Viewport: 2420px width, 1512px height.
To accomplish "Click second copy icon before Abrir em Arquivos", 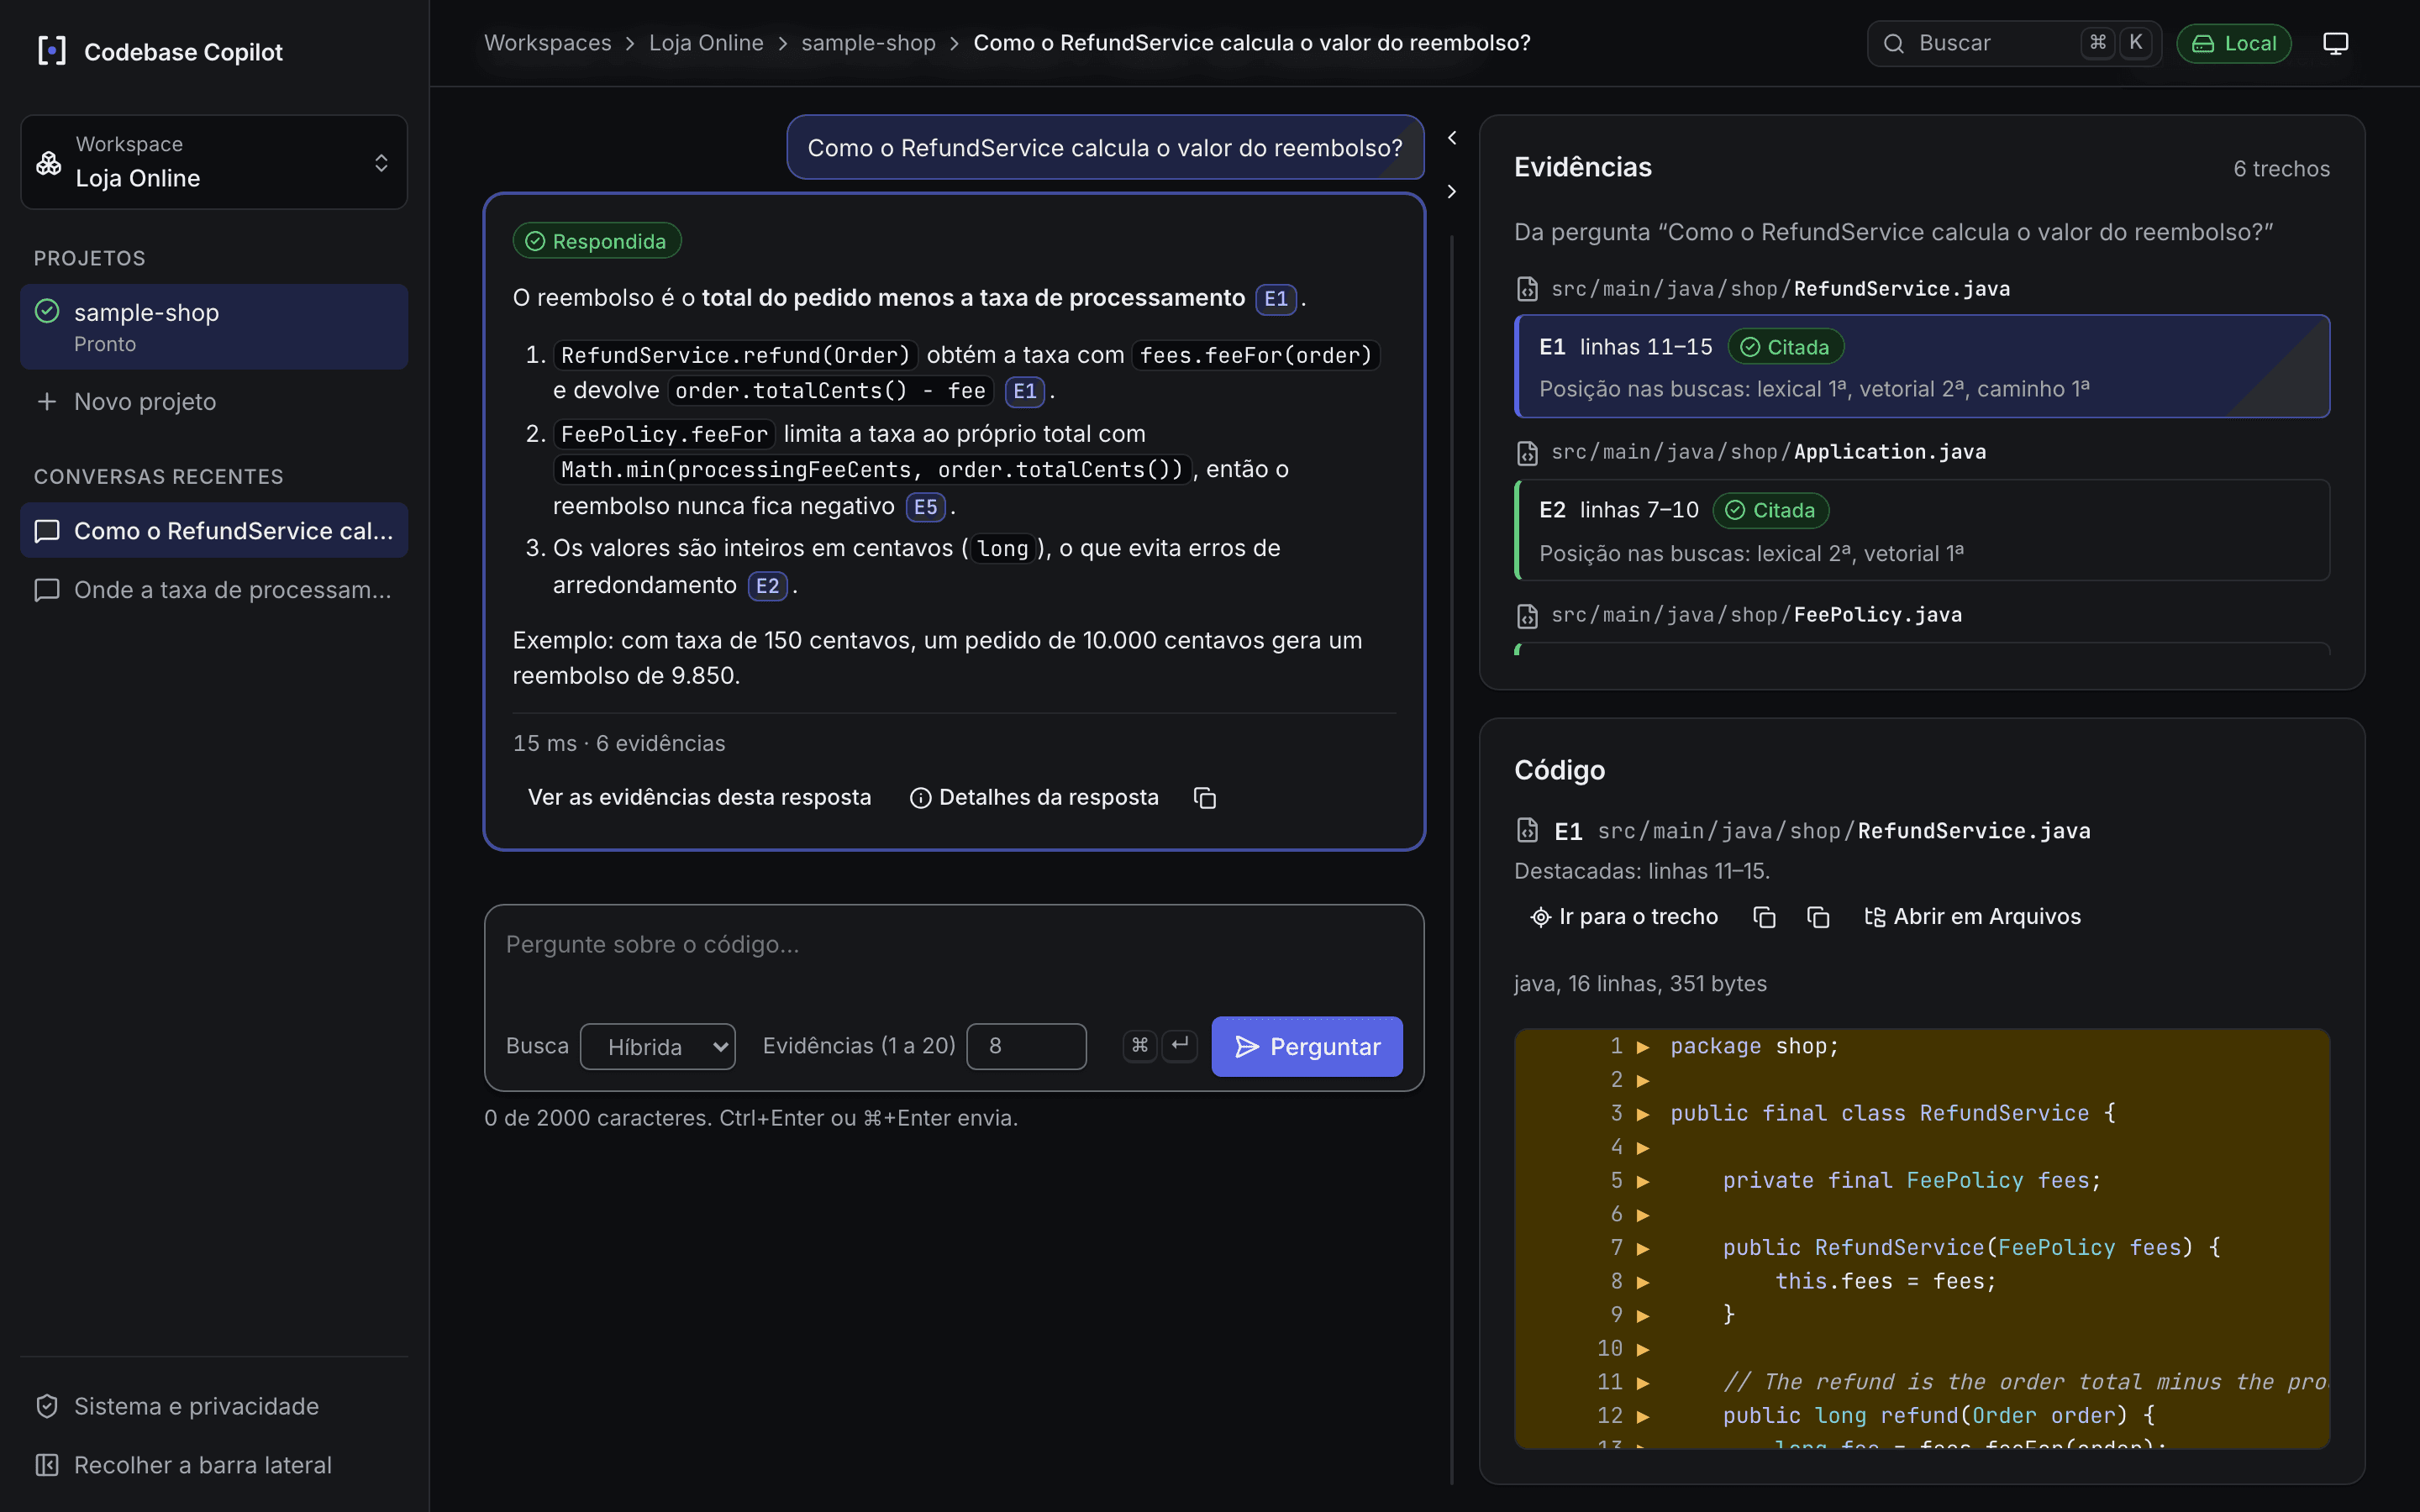I will [x=1819, y=917].
